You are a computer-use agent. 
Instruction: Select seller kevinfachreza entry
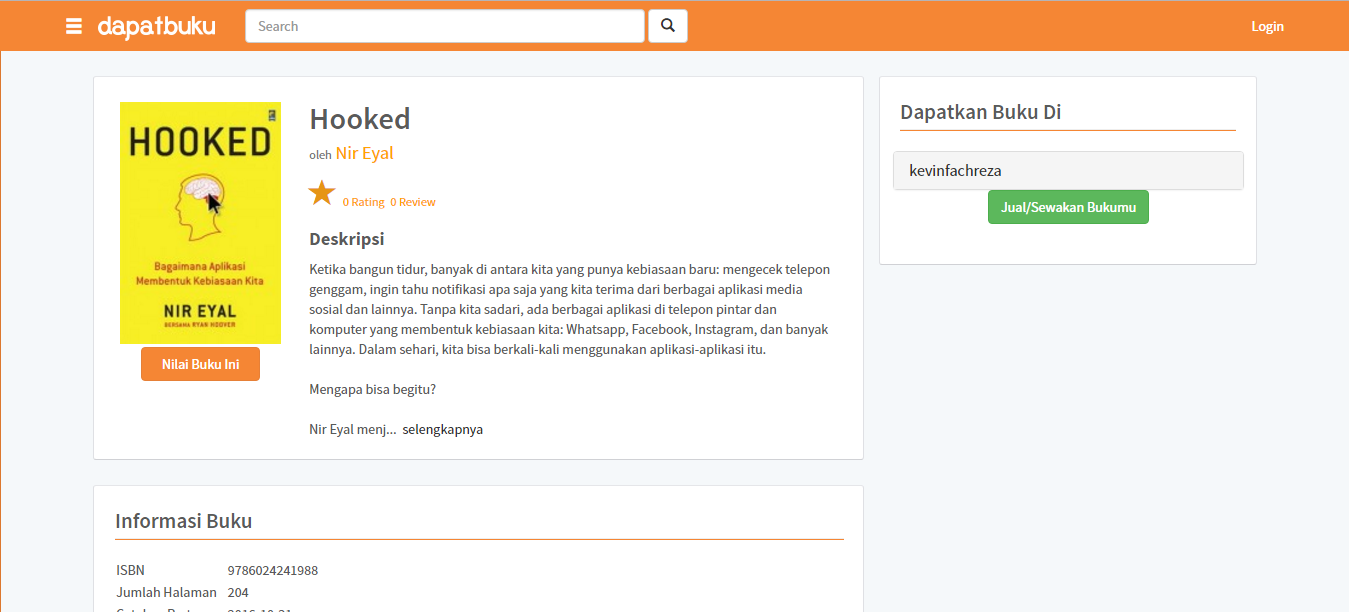click(x=1068, y=170)
